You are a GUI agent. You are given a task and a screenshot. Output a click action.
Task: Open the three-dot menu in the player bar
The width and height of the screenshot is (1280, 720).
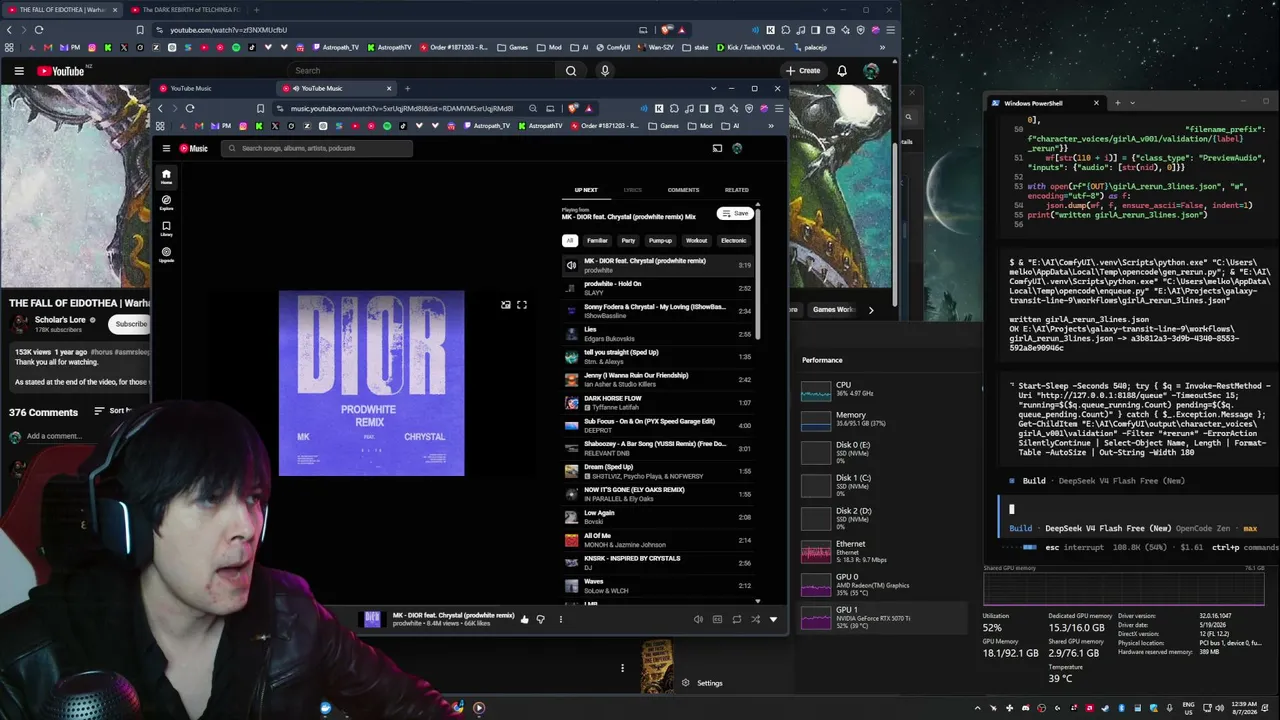point(560,619)
